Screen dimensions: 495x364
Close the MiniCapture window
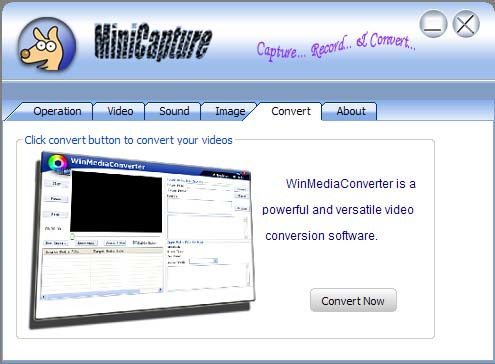coord(466,24)
